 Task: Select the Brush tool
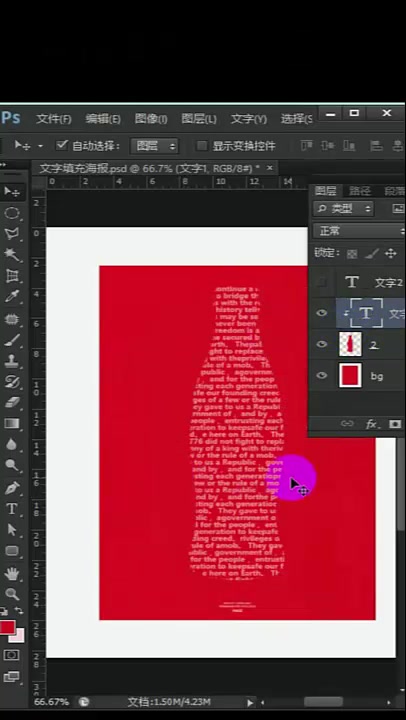coord(11,340)
